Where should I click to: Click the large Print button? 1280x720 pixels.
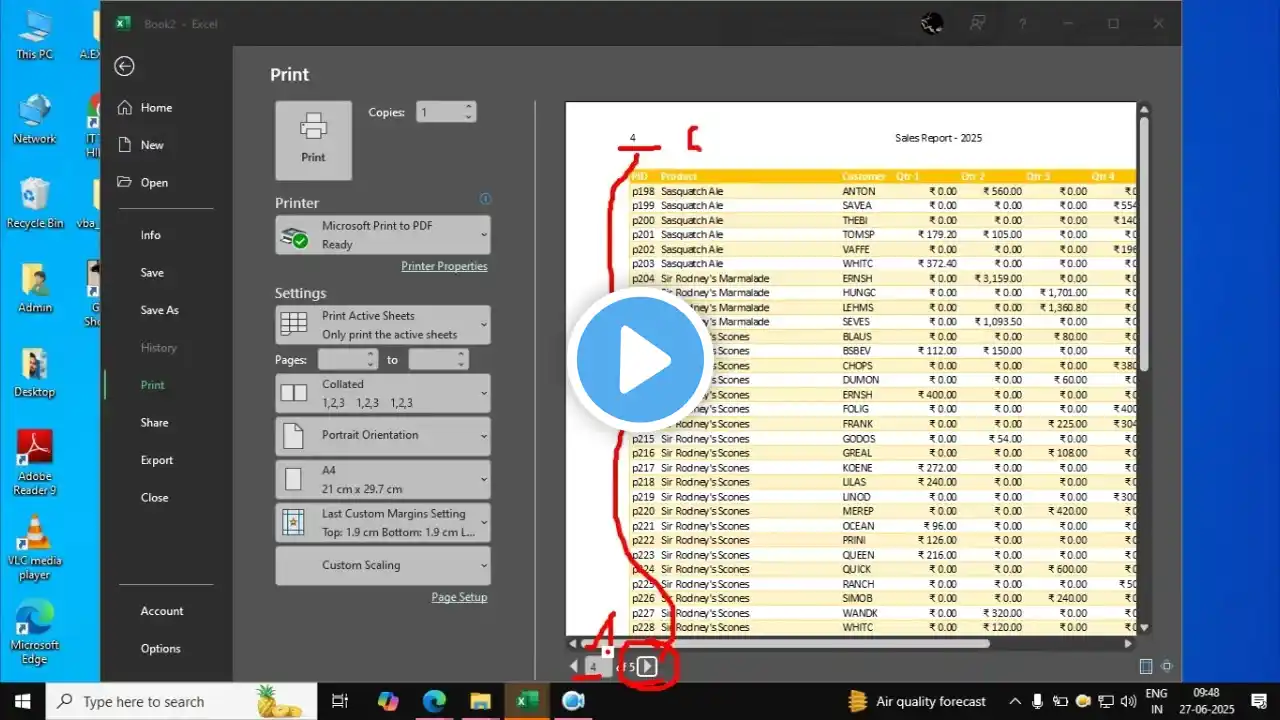coord(313,140)
